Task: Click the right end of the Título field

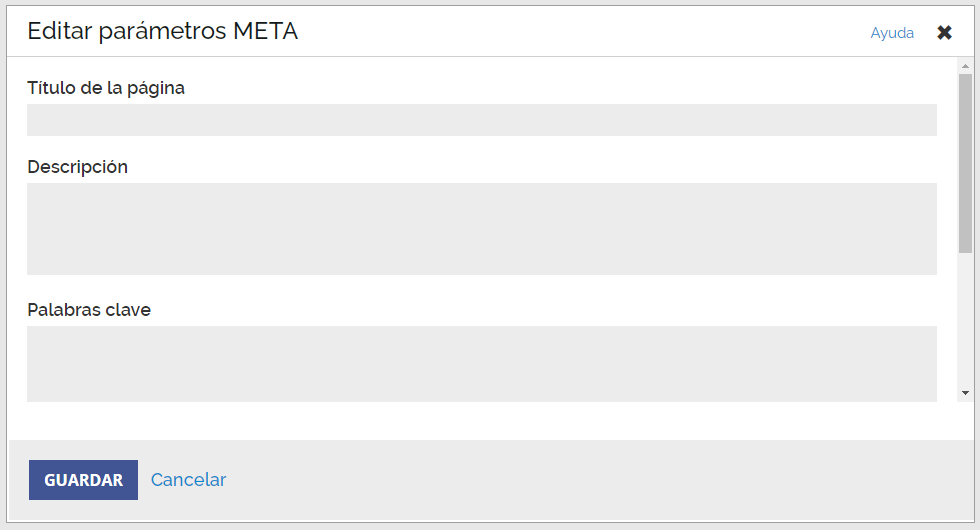Action: point(926,120)
